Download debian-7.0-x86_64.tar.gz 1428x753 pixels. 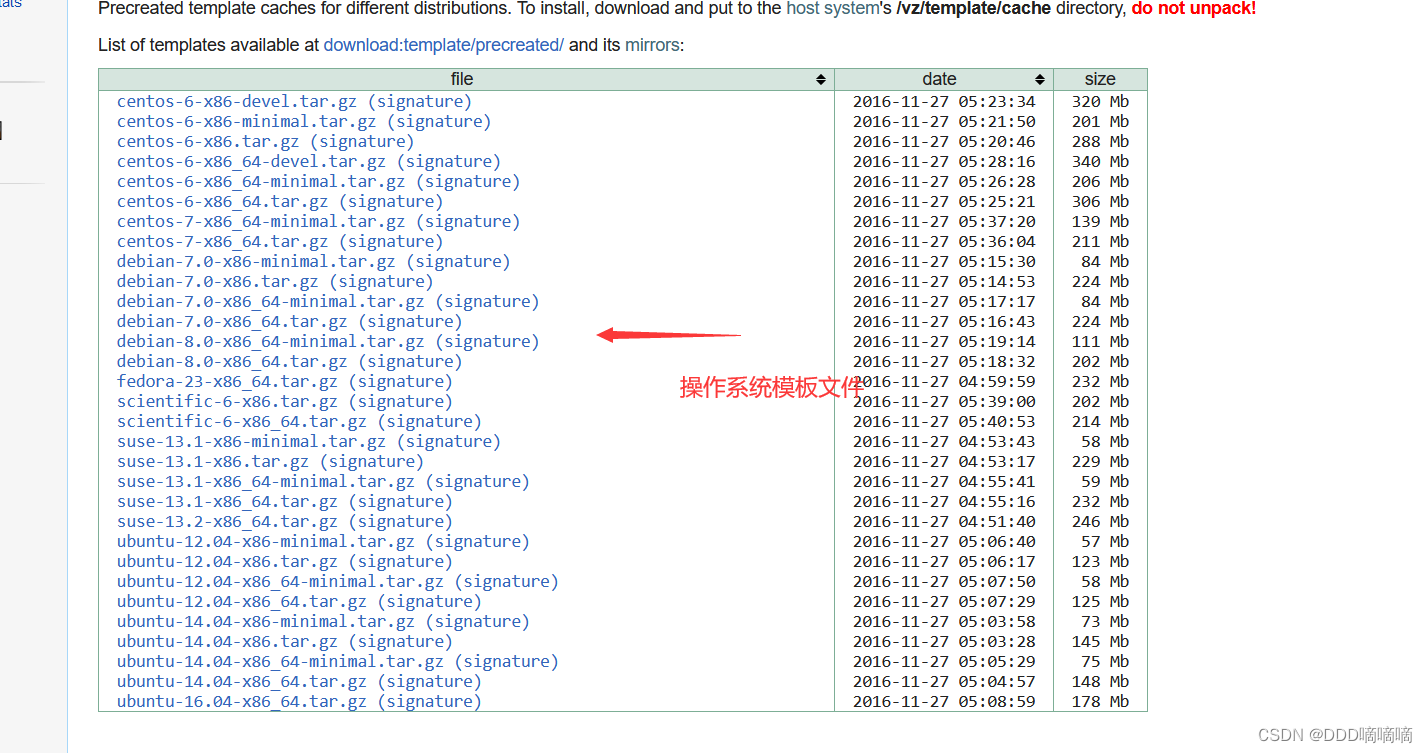click(232, 321)
